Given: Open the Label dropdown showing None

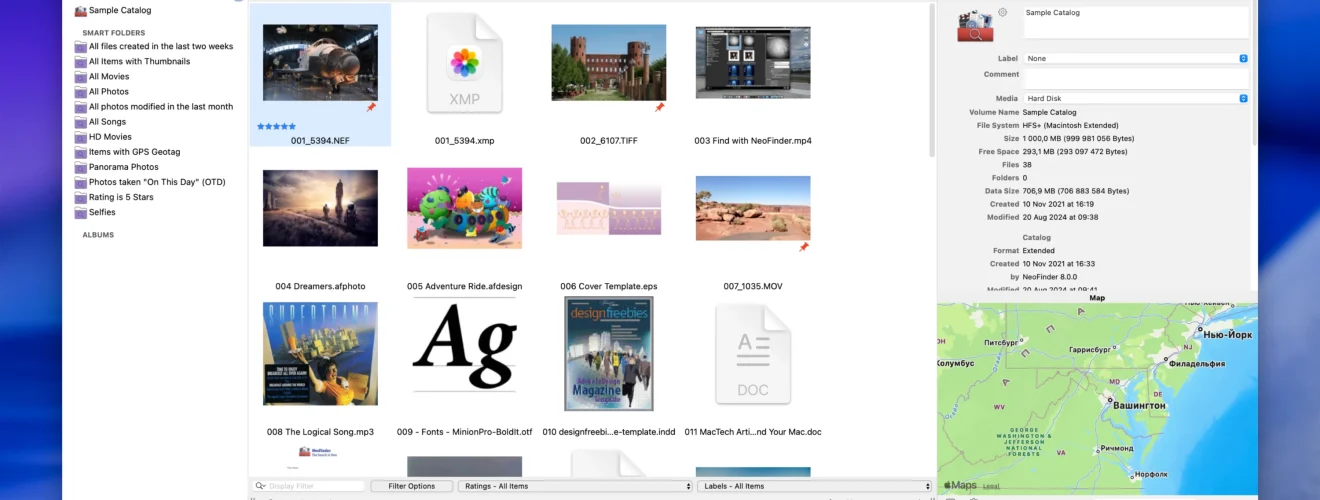Looking at the screenshot, I should [x=1136, y=58].
